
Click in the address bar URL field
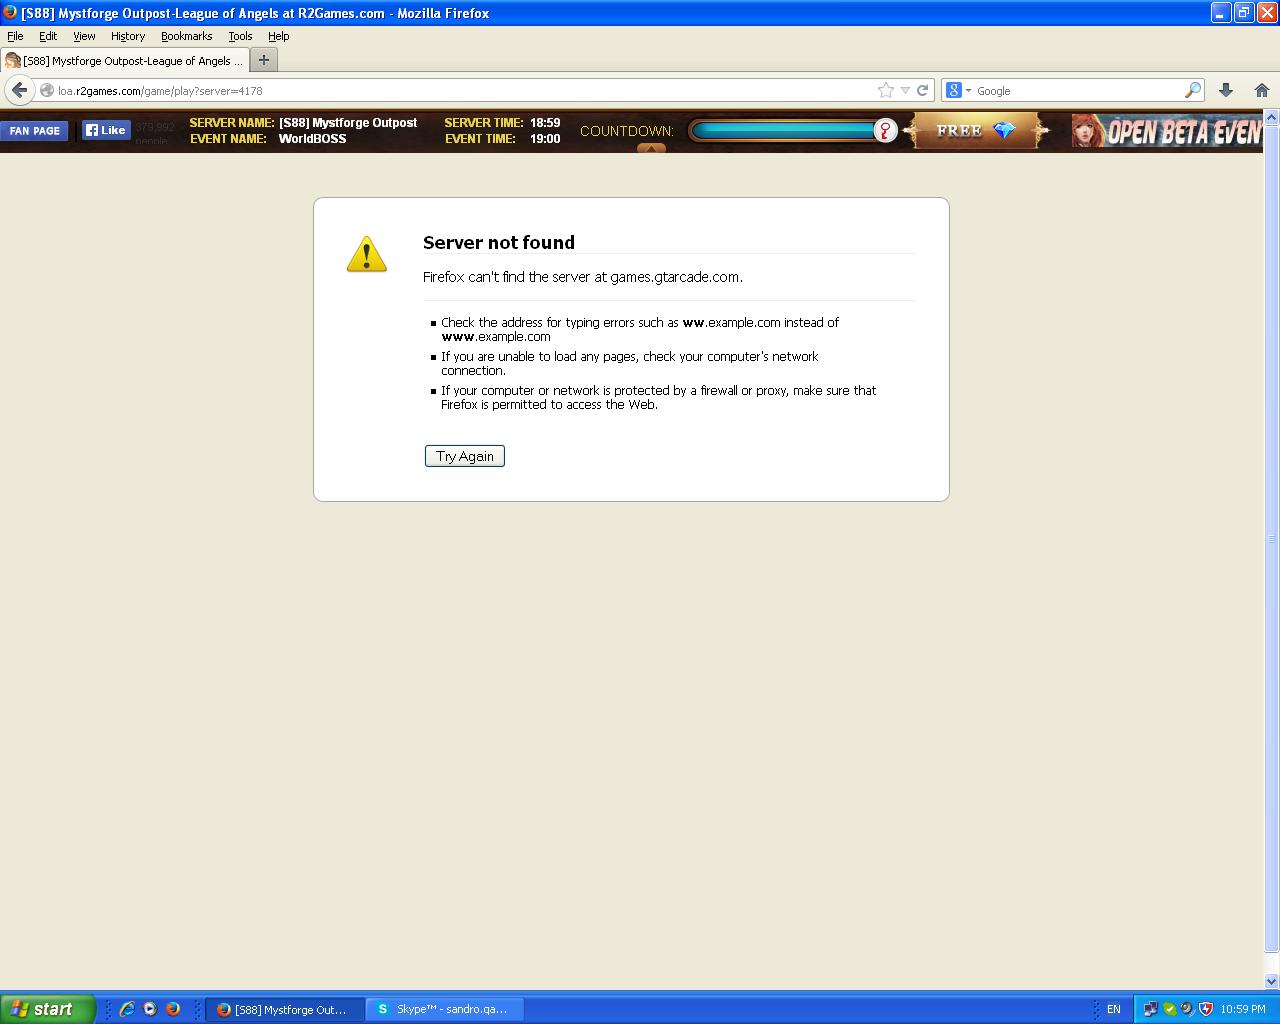point(450,90)
